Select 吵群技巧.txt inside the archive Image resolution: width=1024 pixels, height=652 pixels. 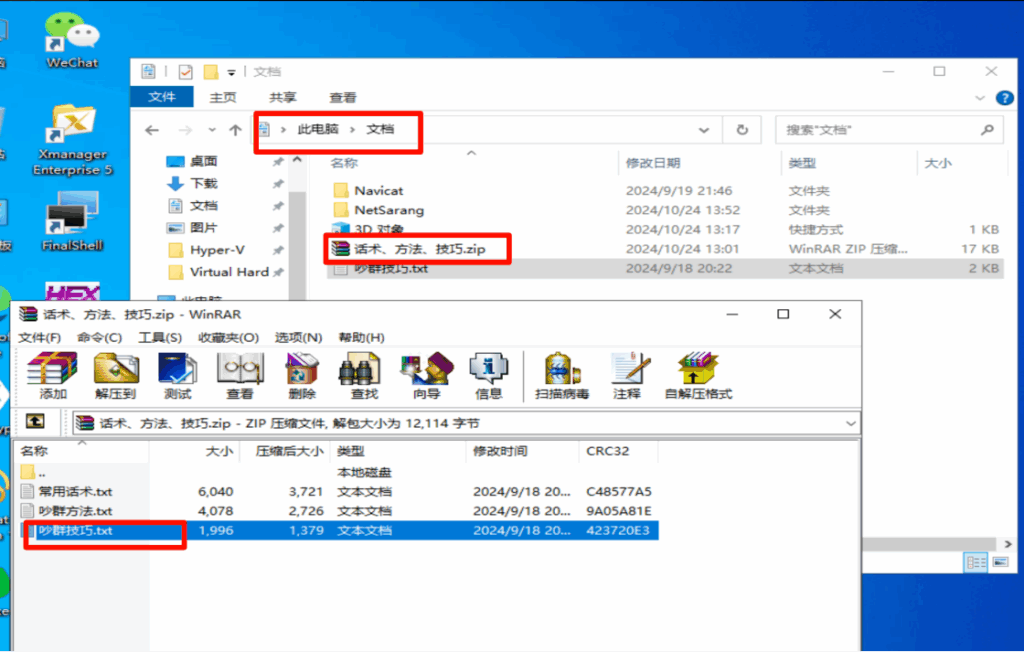click(80, 530)
